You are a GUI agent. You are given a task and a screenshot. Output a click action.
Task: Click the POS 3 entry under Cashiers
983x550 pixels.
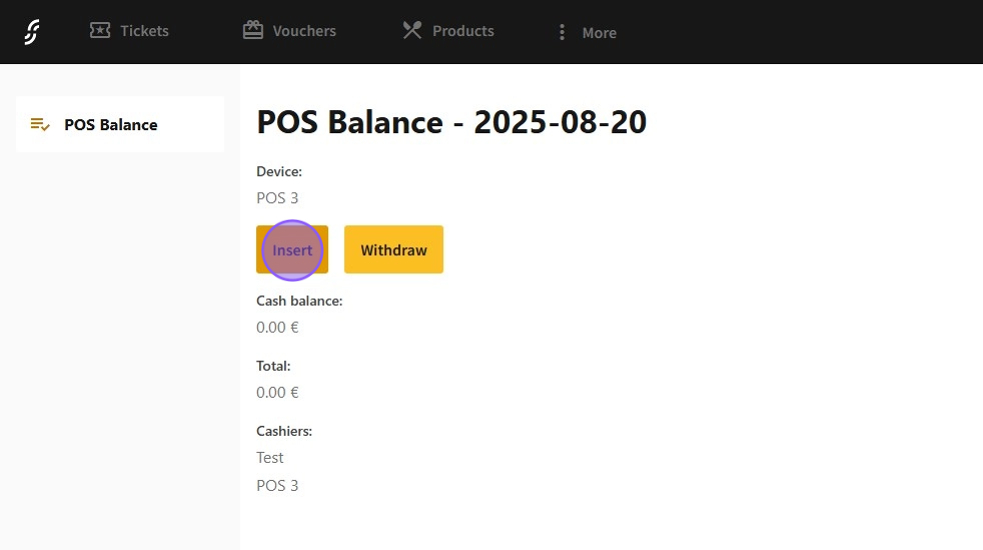tap(277, 486)
